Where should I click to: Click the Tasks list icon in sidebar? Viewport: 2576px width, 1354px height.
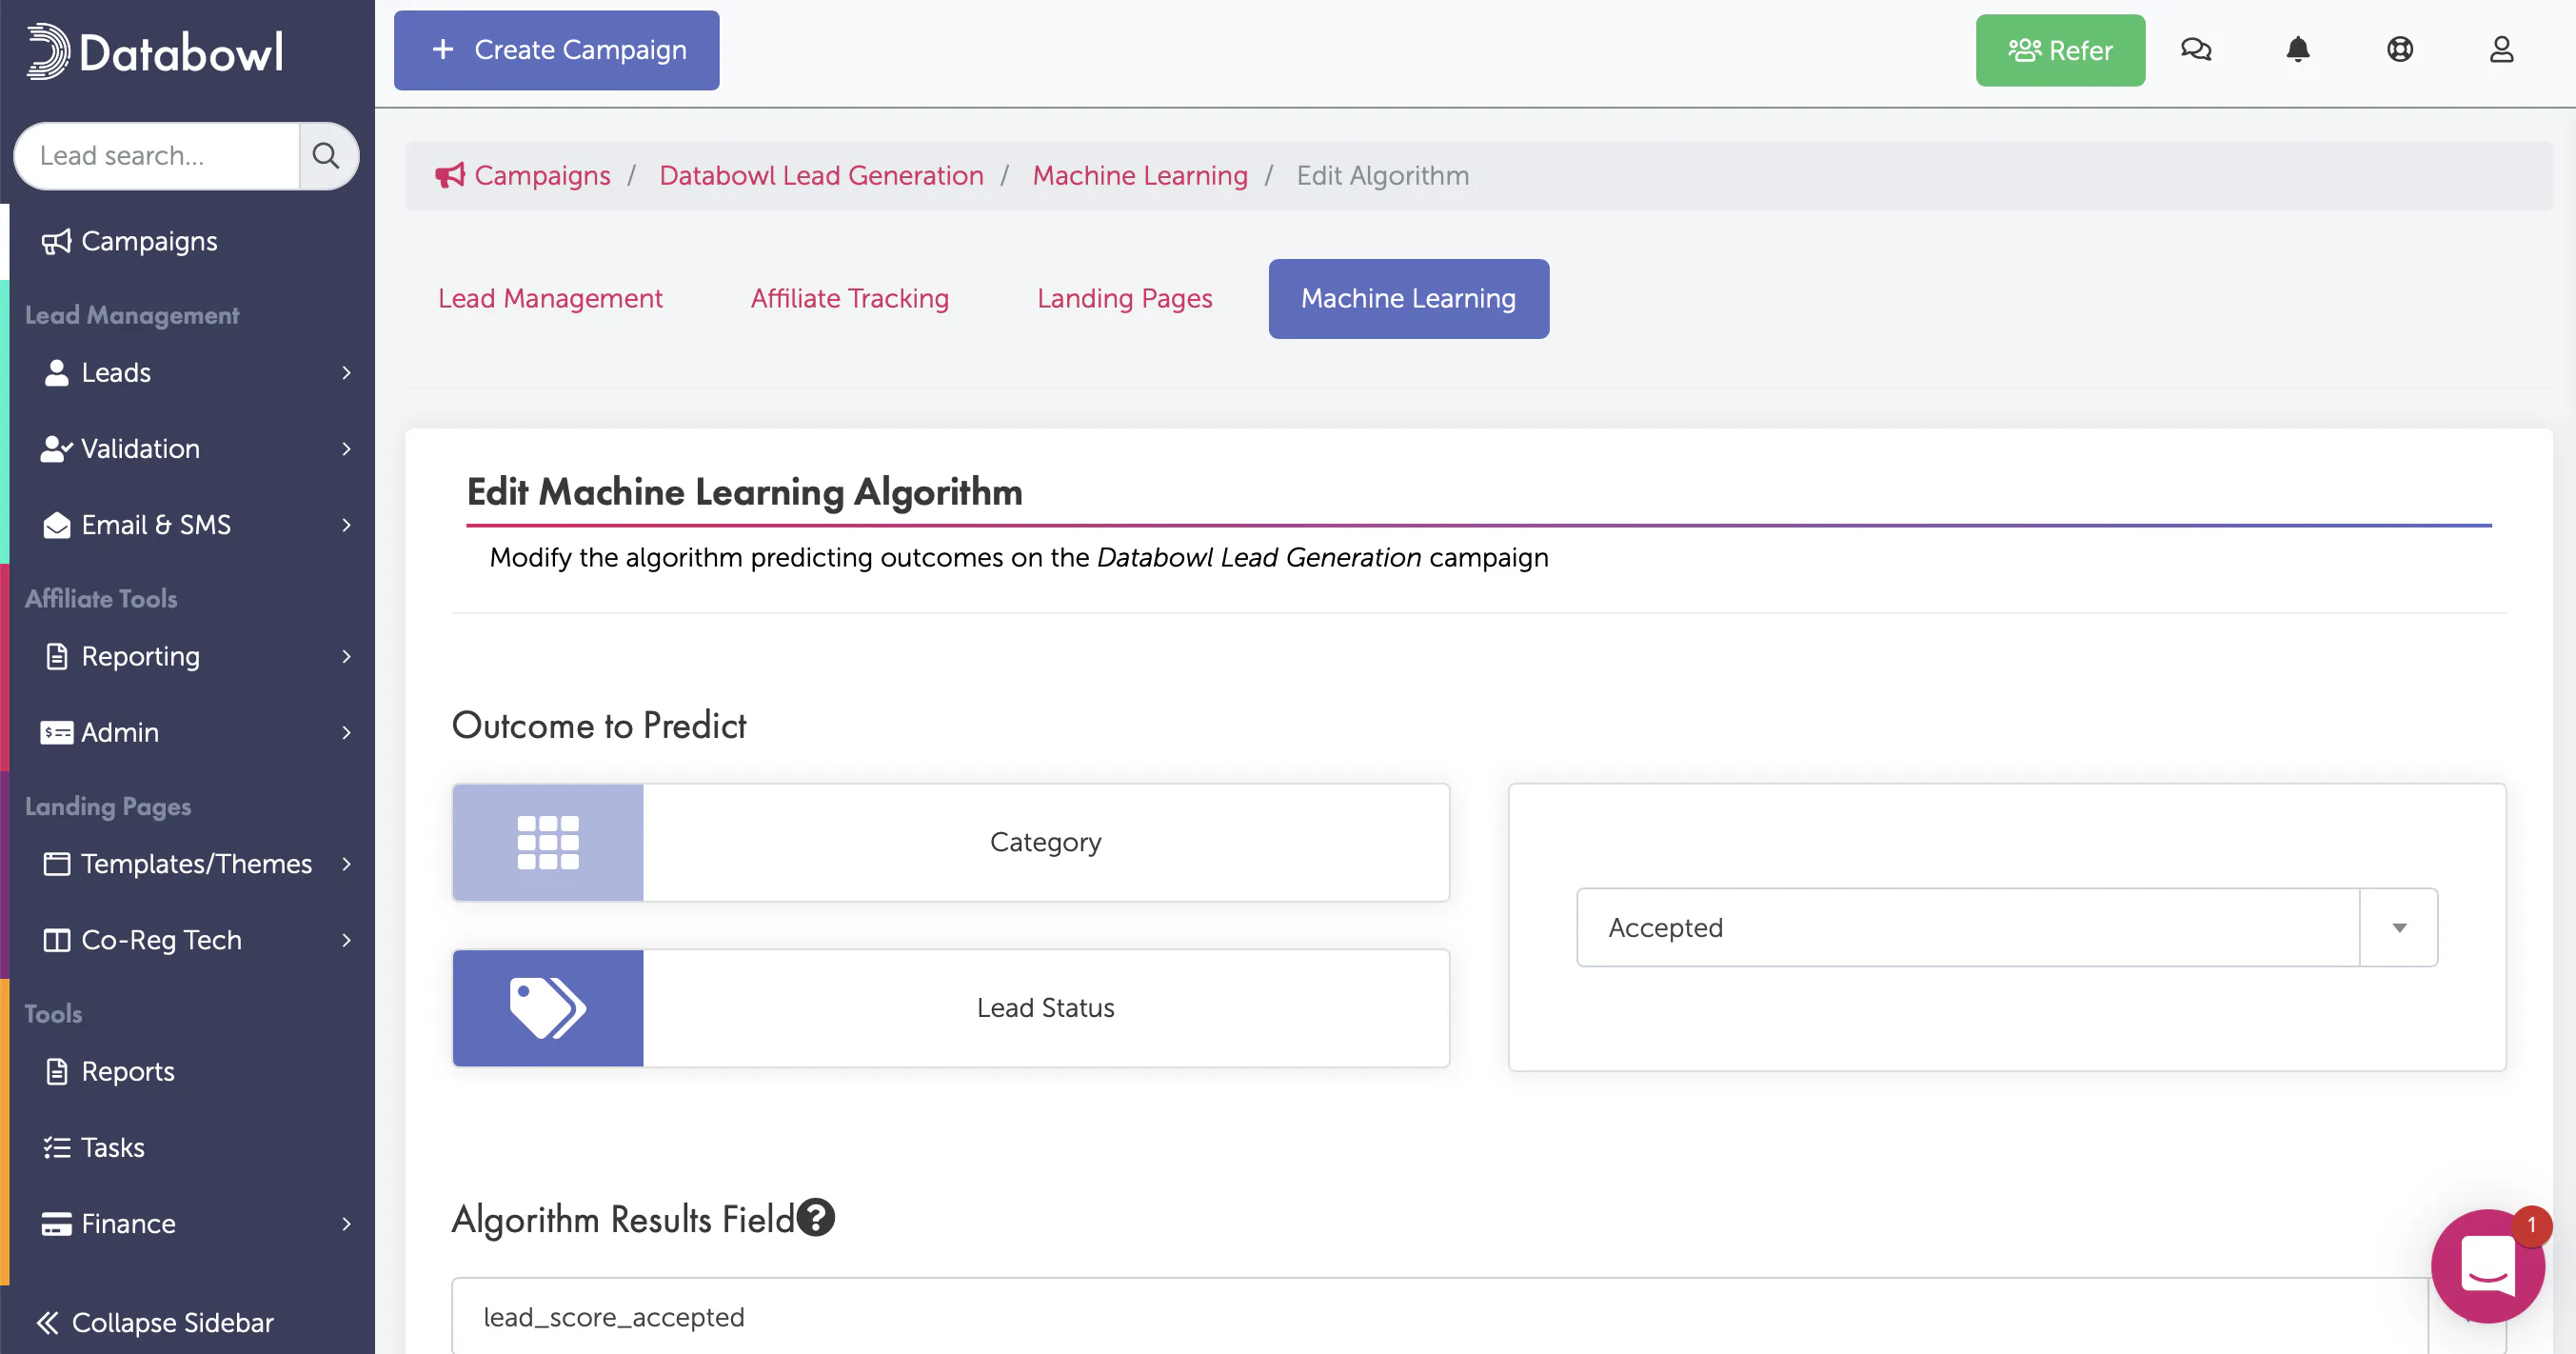click(x=57, y=1147)
